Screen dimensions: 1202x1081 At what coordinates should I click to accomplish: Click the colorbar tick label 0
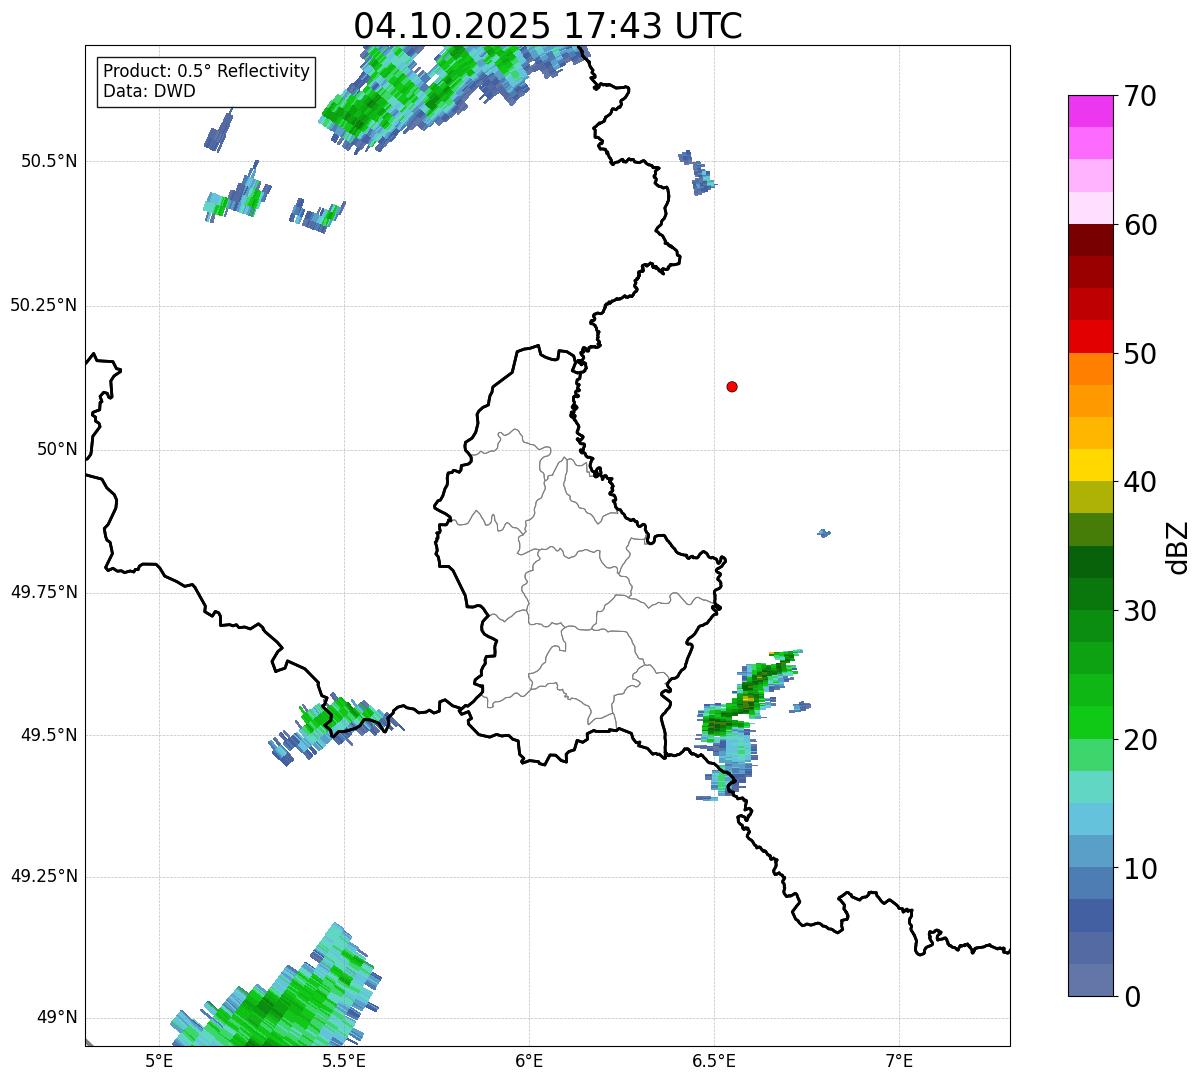coord(1132,997)
